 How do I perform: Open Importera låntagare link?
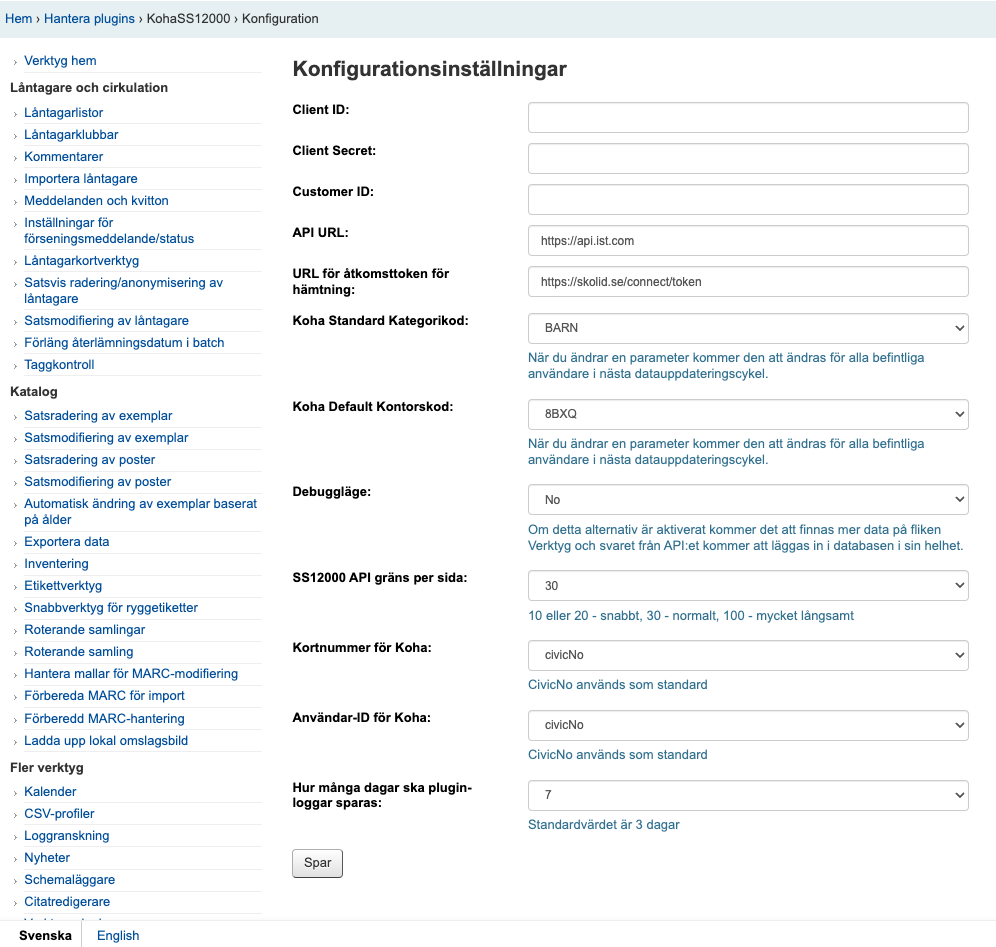81,178
